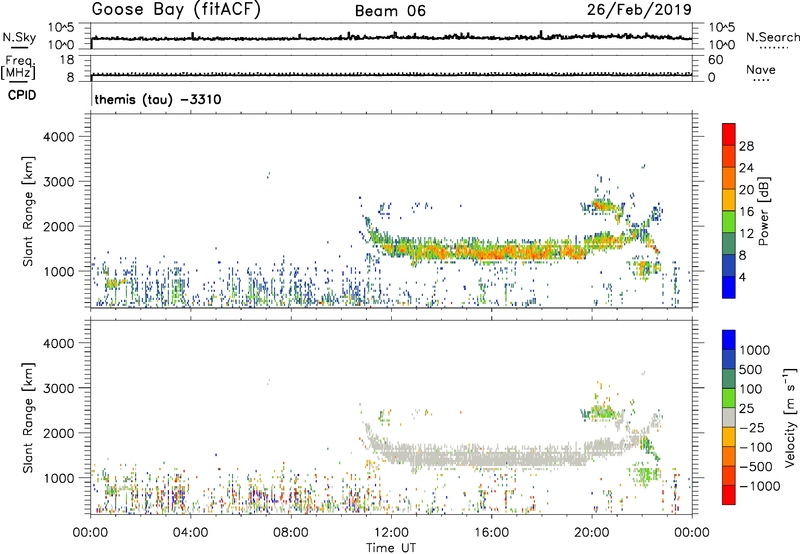Click the 'N.Sky' legend label
The image size is (800, 554).
tap(19, 37)
